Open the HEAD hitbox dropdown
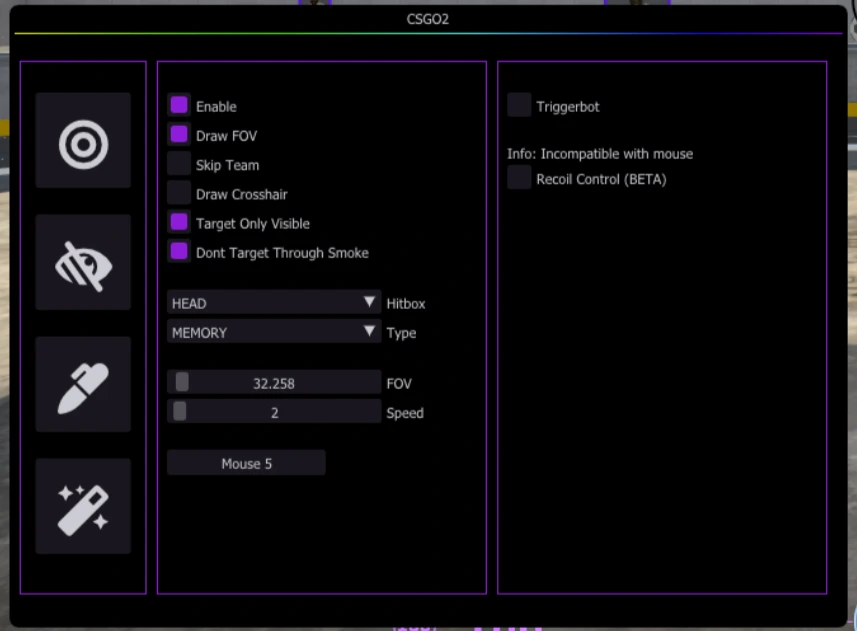Screen dimensions: 857x631 [274, 303]
